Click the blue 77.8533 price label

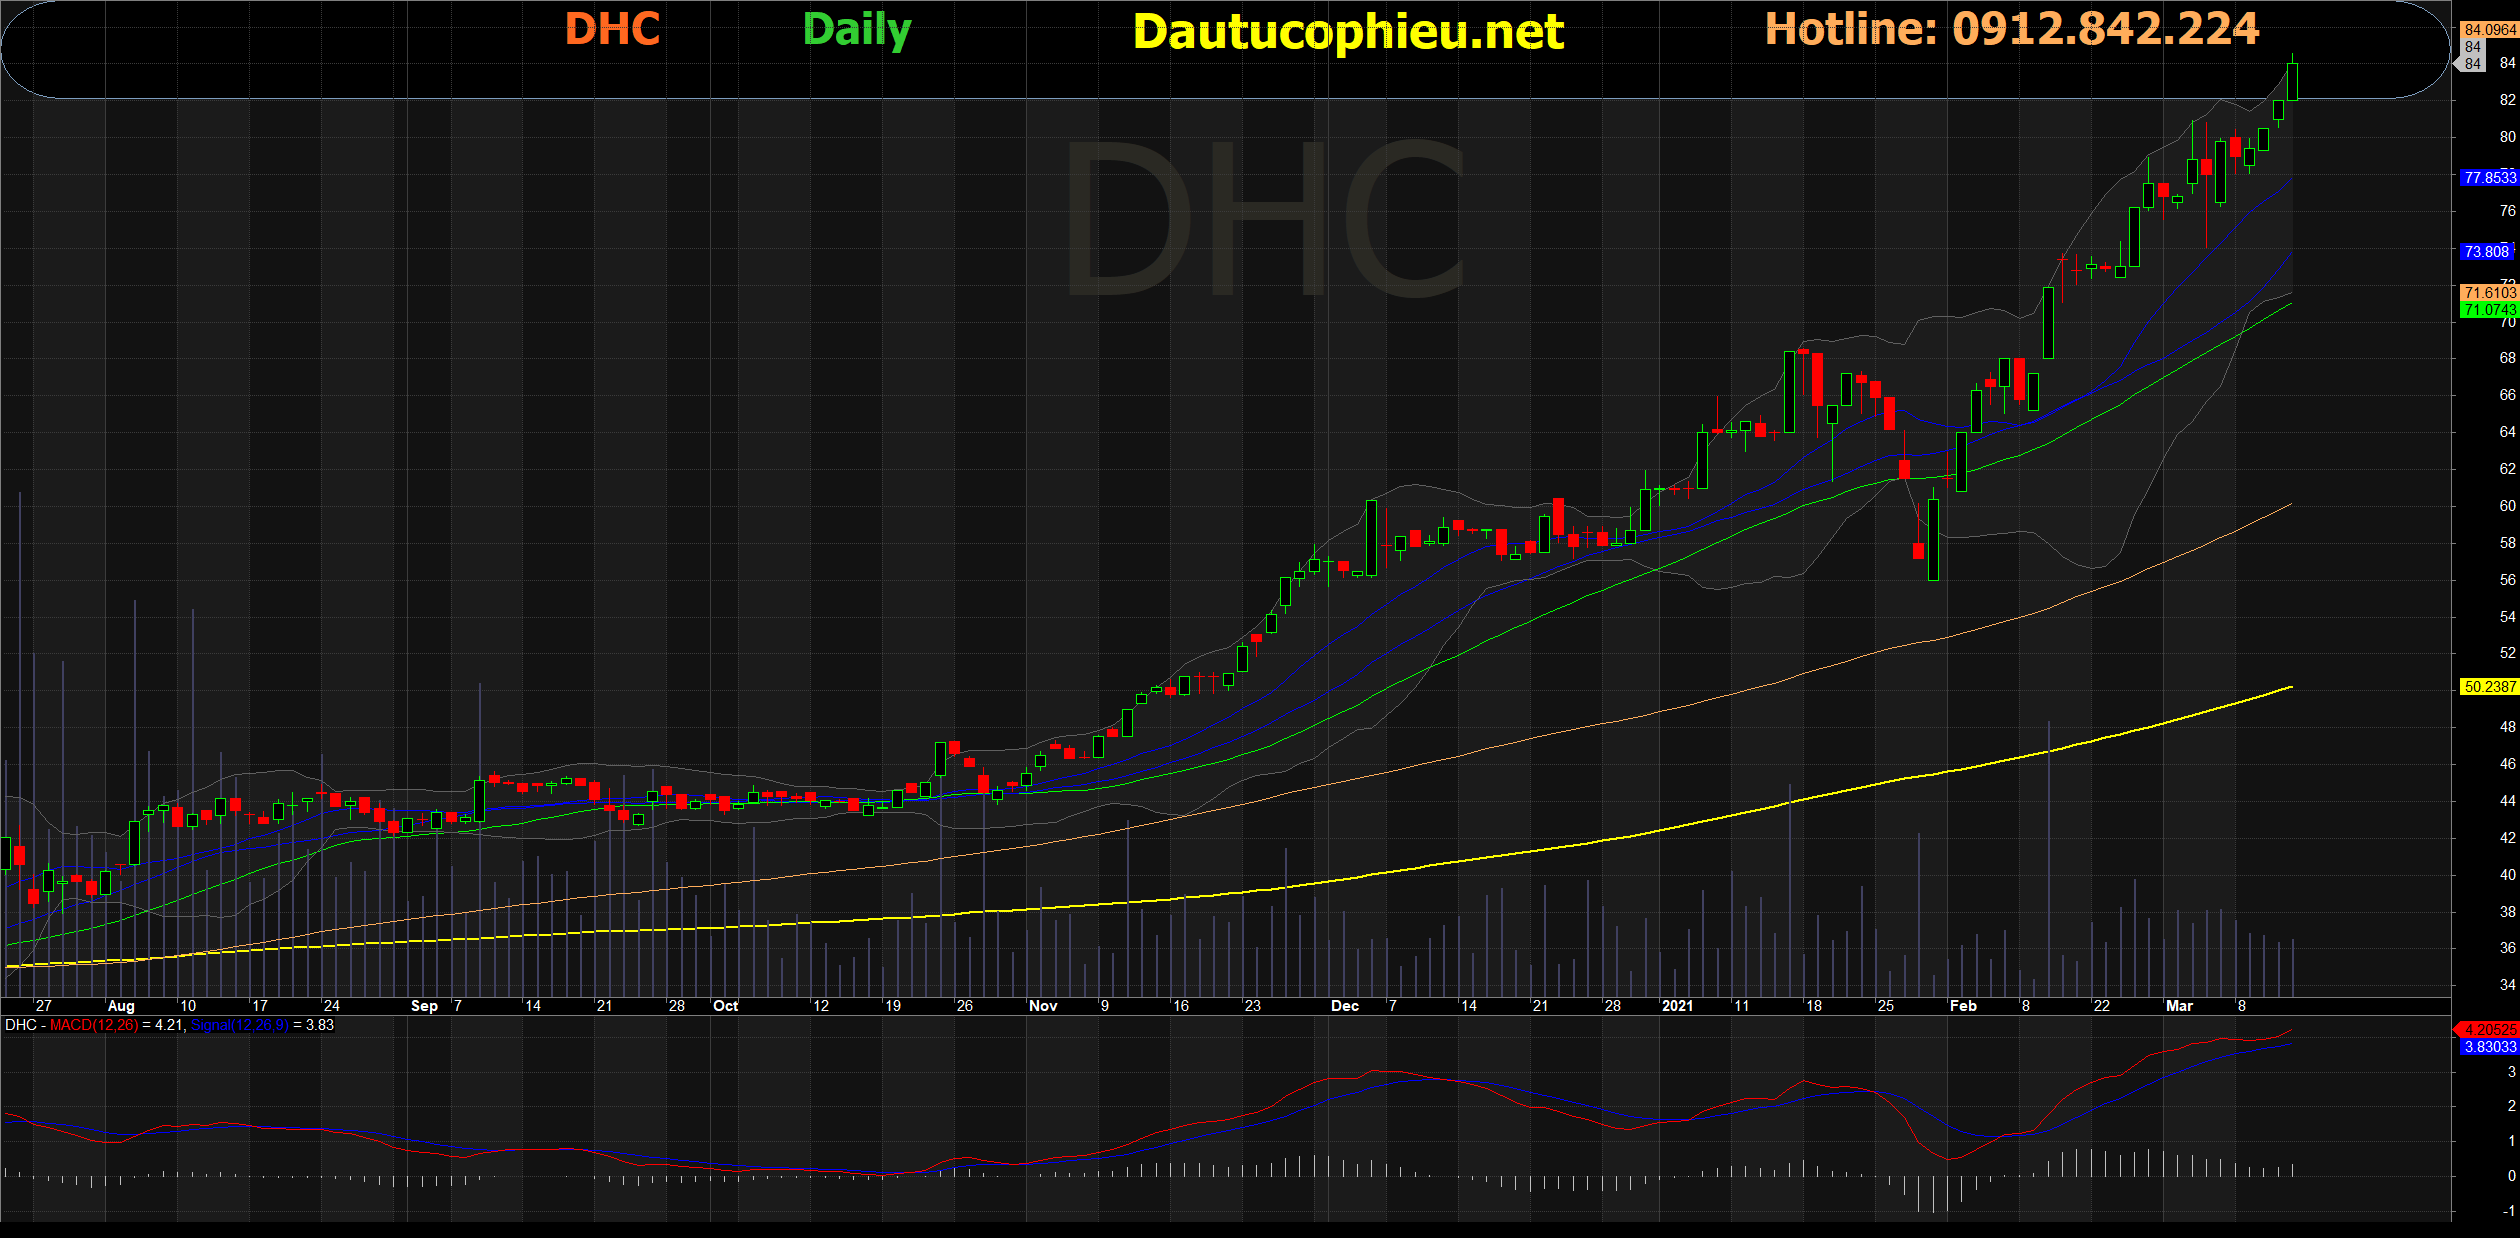2489,178
